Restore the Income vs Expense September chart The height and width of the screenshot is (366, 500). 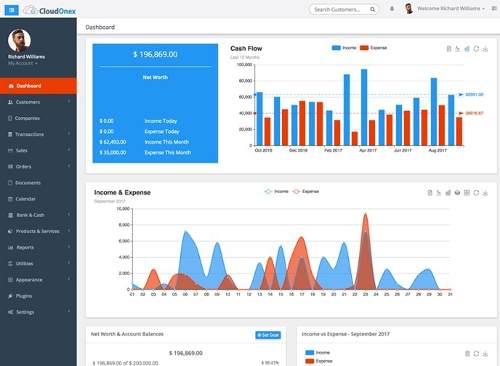476,354
